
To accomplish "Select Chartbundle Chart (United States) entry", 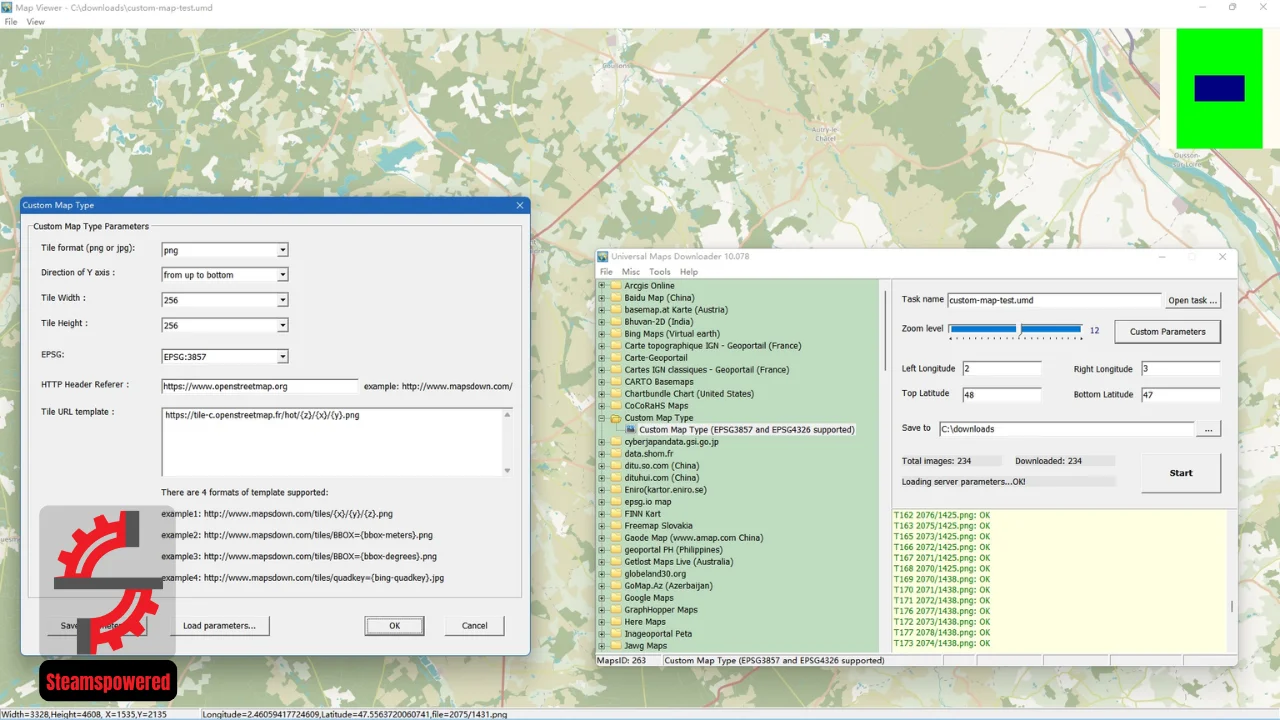I will click(x=689, y=394).
